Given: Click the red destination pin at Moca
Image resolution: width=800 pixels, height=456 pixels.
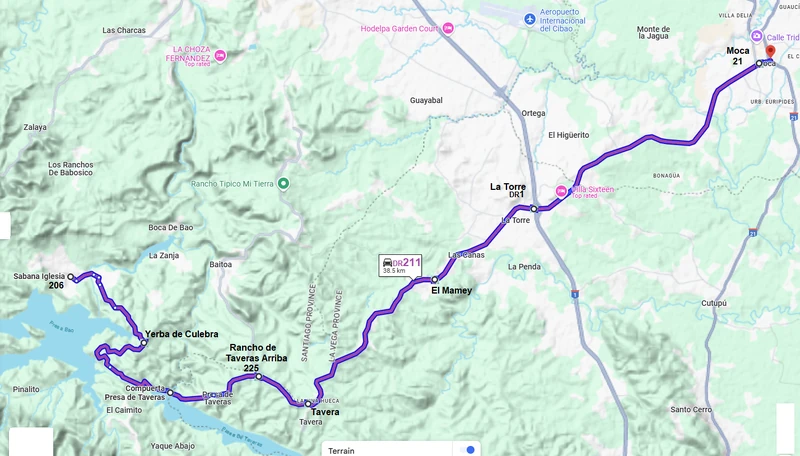Looking at the screenshot, I should [x=770, y=52].
